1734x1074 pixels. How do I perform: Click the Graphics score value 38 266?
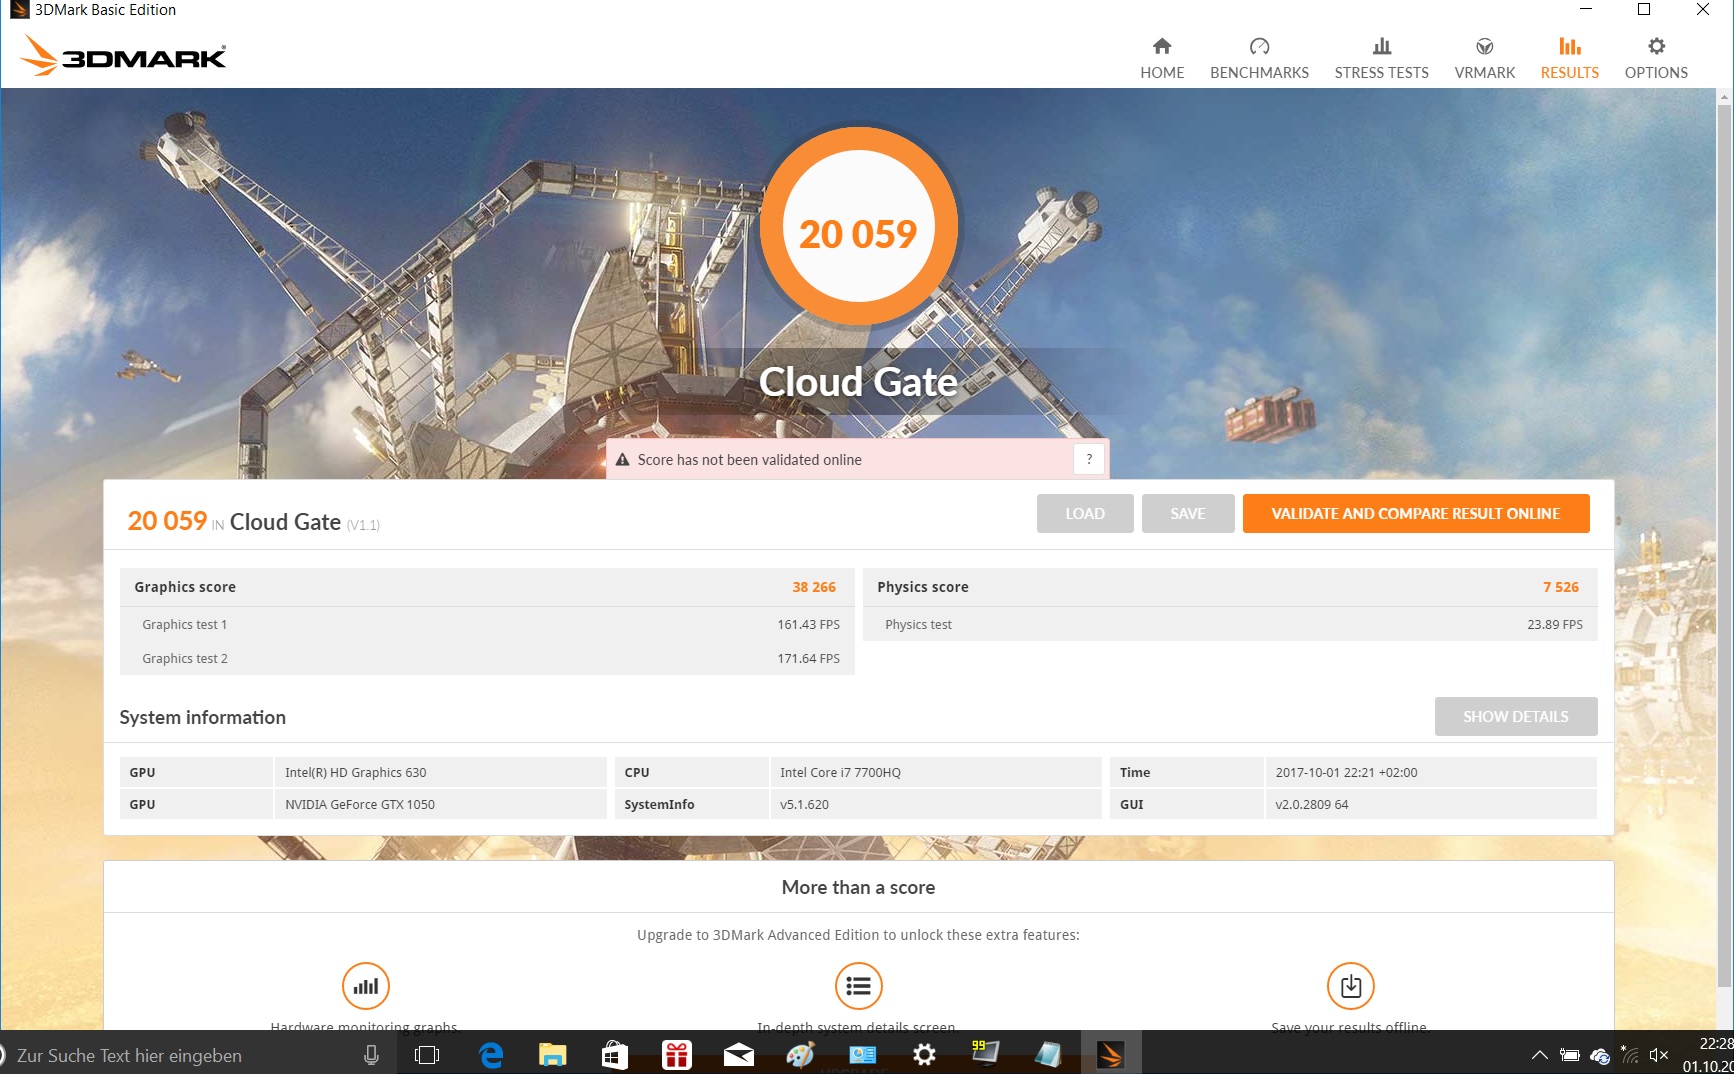814,587
